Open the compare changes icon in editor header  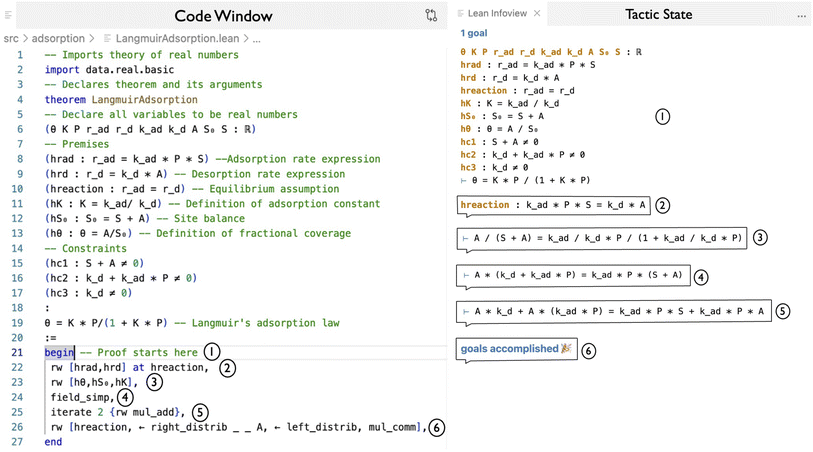[x=431, y=15]
